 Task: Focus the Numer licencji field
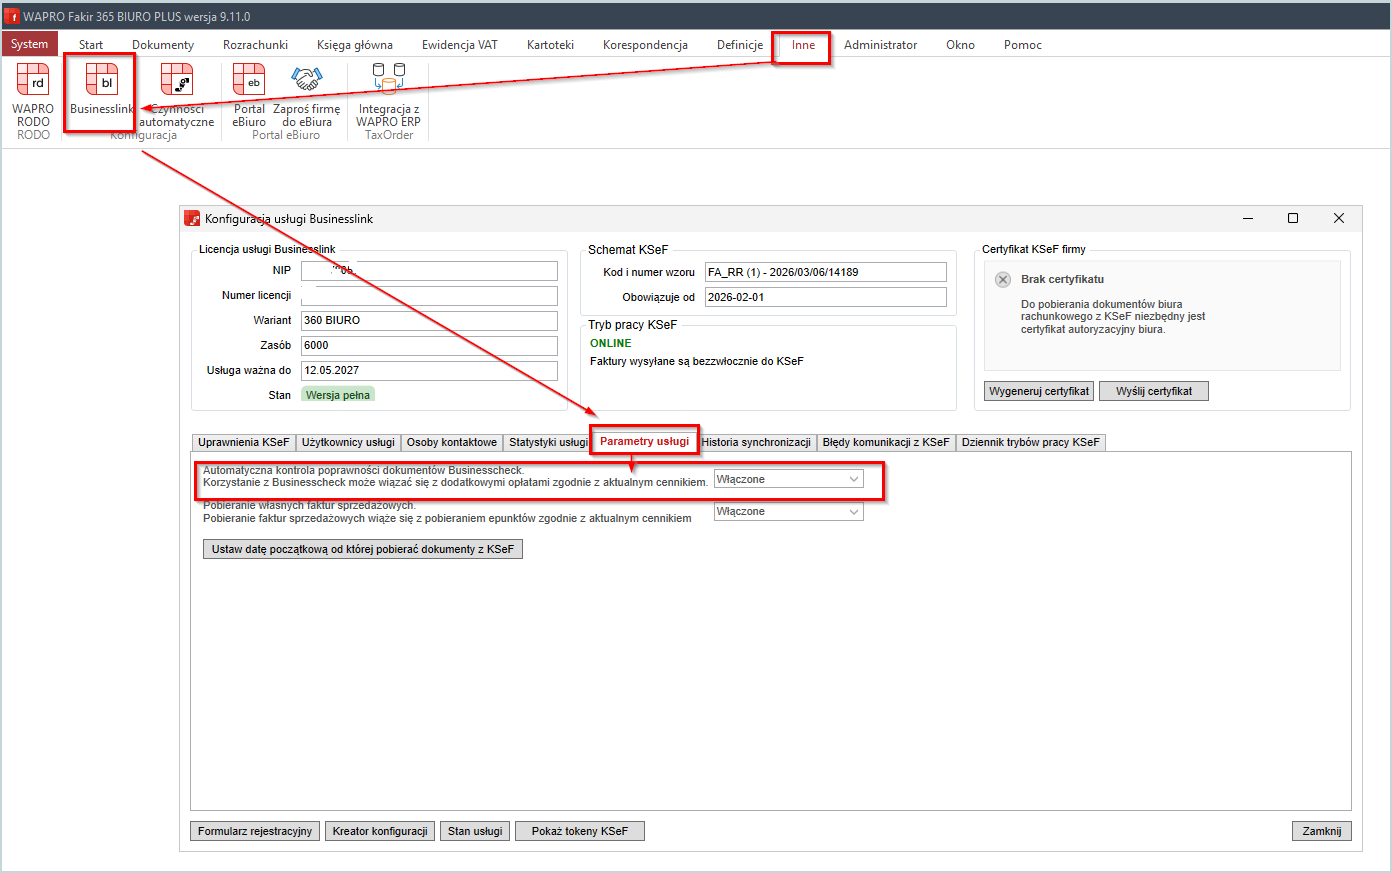click(x=429, y=296)
